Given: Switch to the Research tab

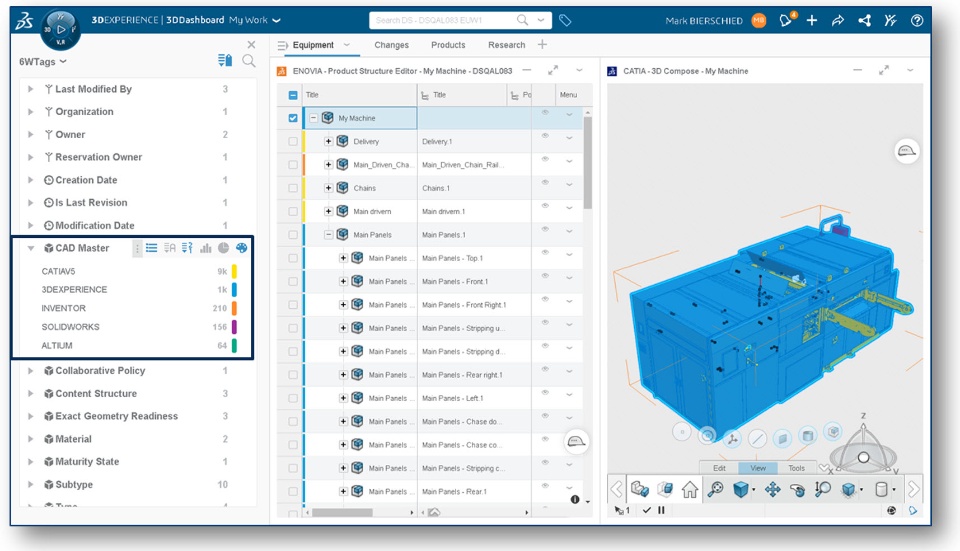Looking at the screenshot, I should pos(506,45).
